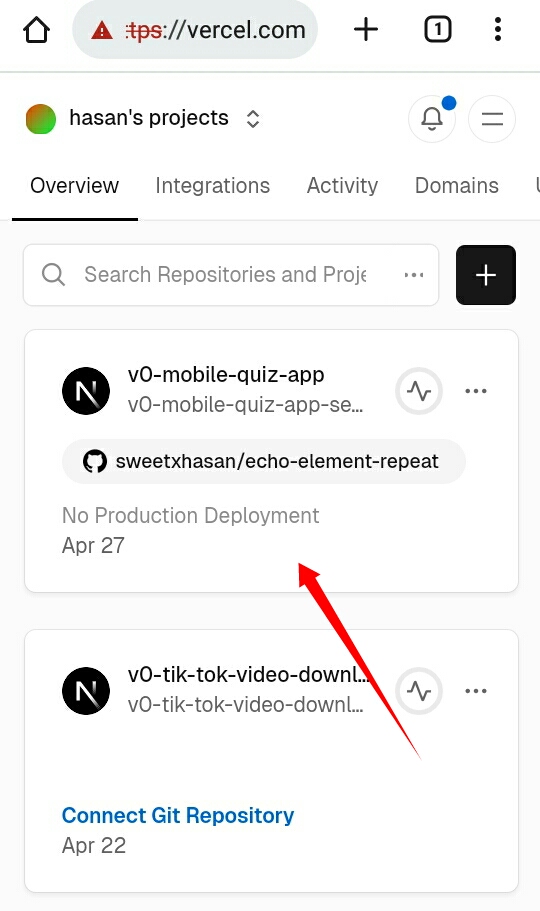The height and width of the screenshot is (911, 540).
Task: Open sweetxhasan/echo-element-repeat GitHub repo link
Action: pyautogui.click(x=264, y=461)
